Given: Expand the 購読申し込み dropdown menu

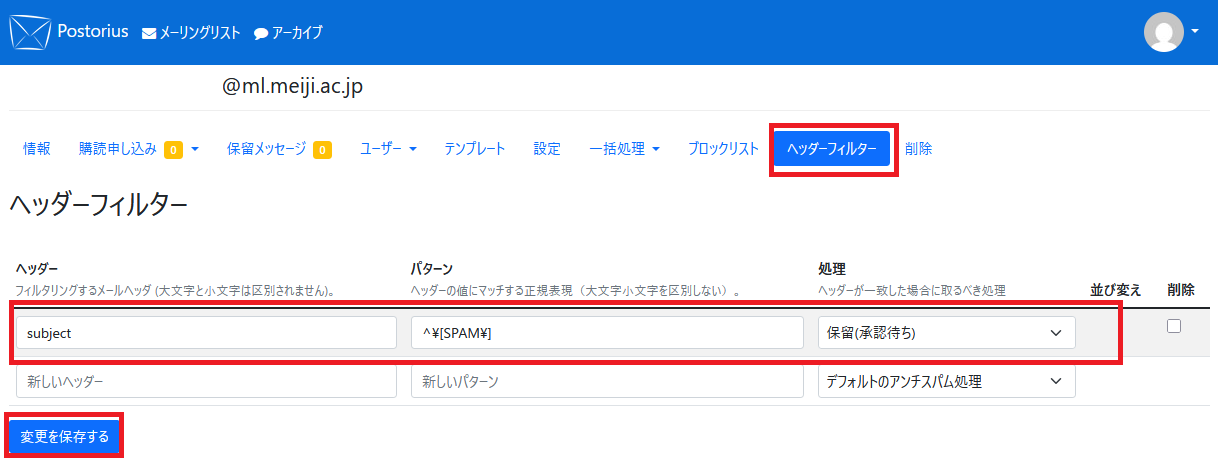Looking at the screenshot, I should pos(195,149).
